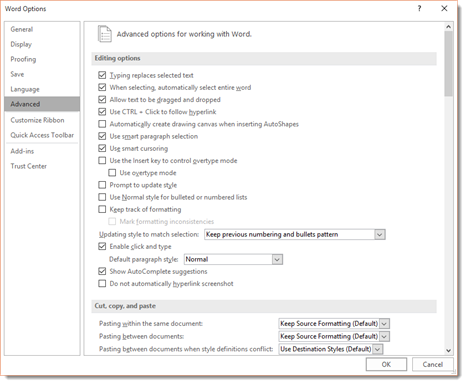
Task: Toggle Use CTRL + Click to follow hyperlink
Action: click(102, 112)
